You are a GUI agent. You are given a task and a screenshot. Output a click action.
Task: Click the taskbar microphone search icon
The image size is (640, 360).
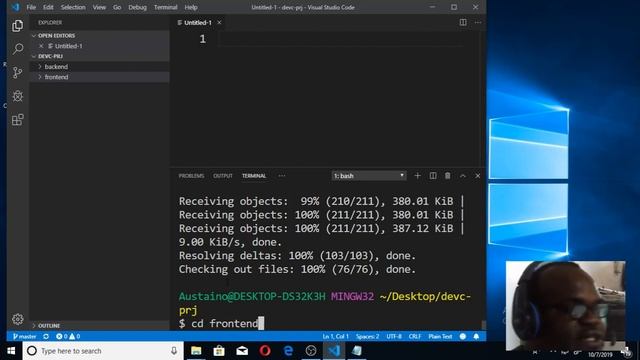[174, 351]
